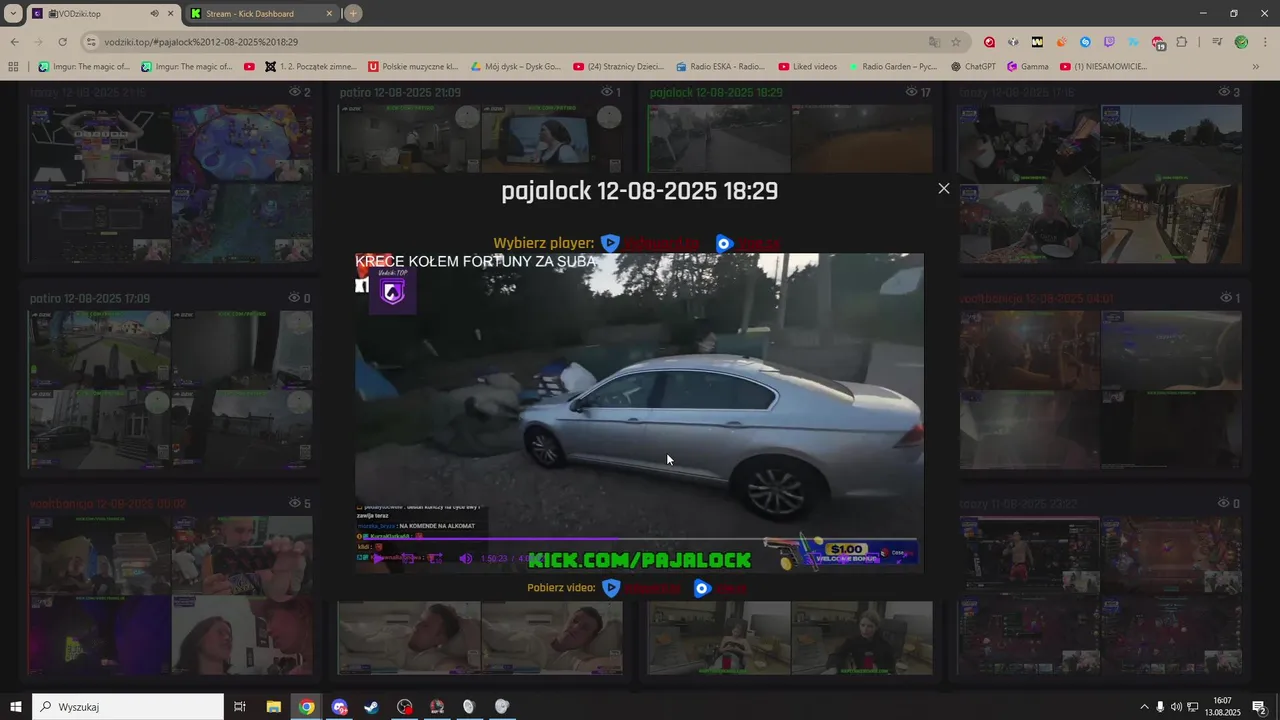Open the purple Twitch extension

(x=1109, y=42)
